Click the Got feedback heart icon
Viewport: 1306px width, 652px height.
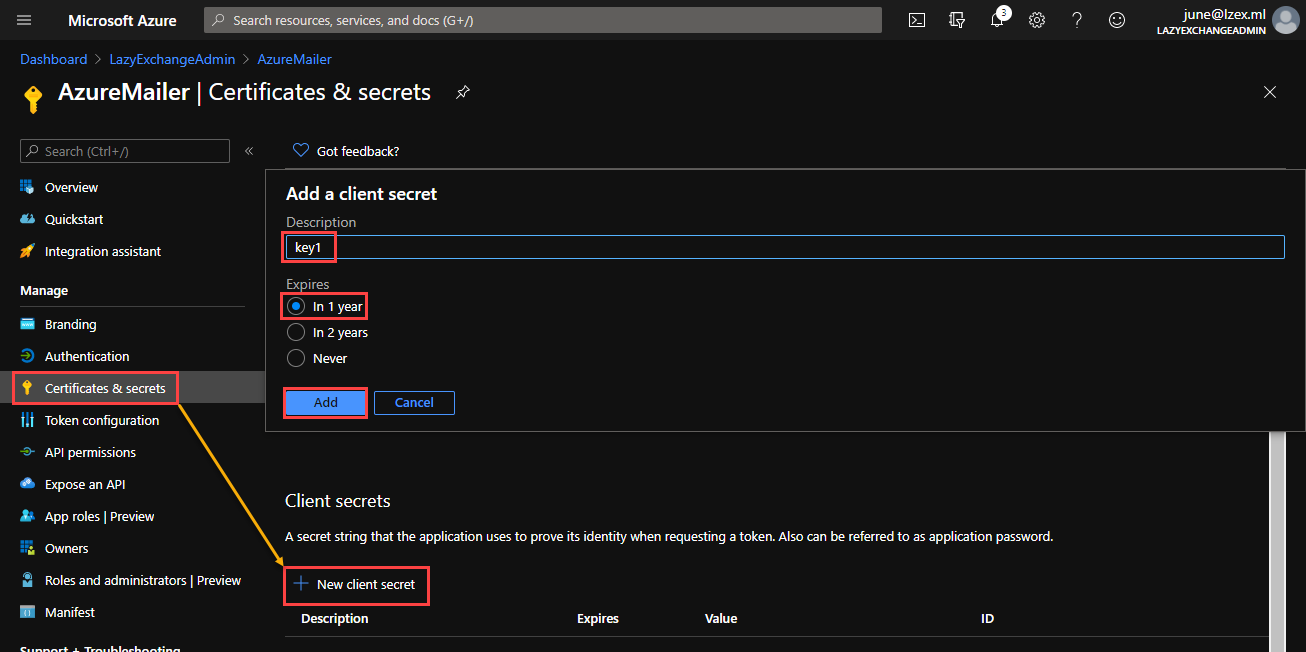pyautogui.click(x=300, y=151)
